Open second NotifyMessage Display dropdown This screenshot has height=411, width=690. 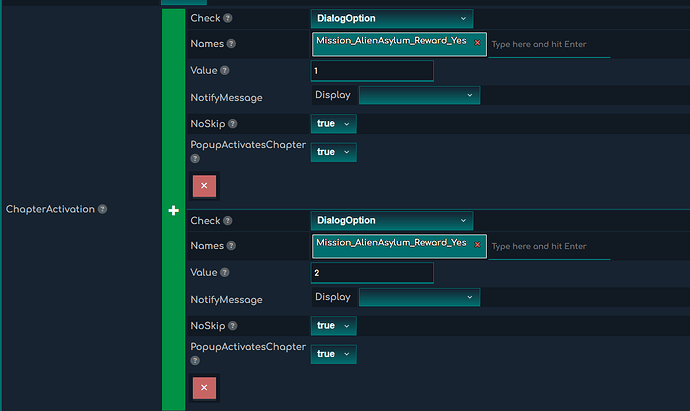[419, 297]
